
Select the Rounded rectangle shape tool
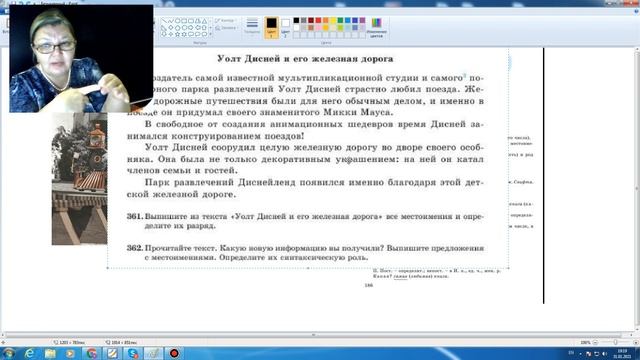(191, 20)
